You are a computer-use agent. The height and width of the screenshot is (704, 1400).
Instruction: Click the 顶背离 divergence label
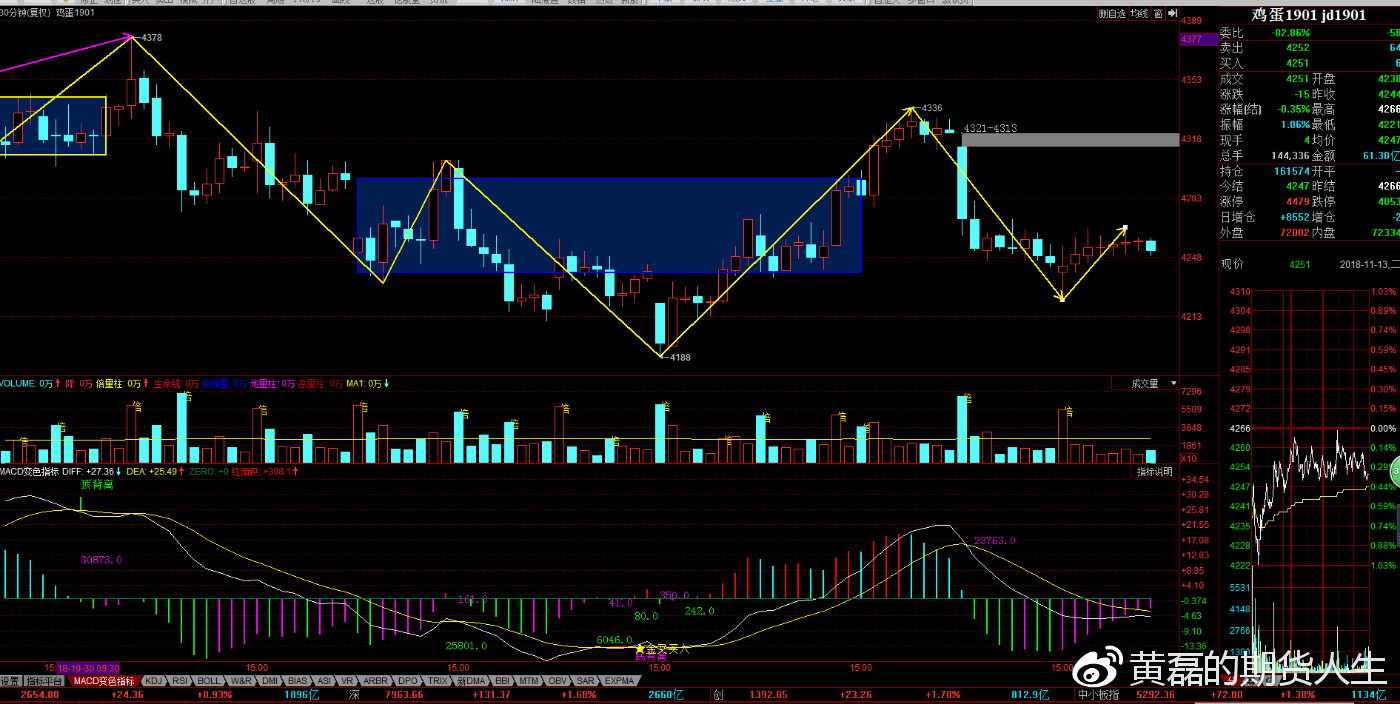97,484
